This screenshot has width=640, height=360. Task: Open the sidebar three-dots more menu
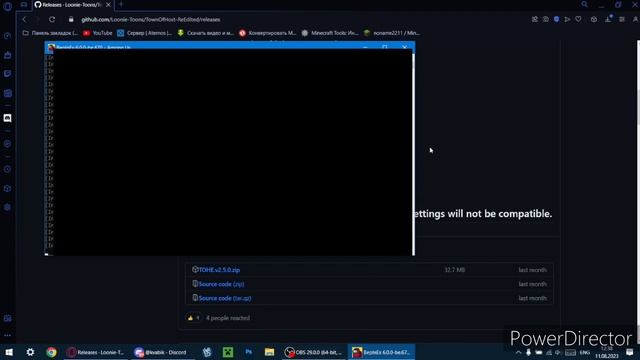coord(7,335)
